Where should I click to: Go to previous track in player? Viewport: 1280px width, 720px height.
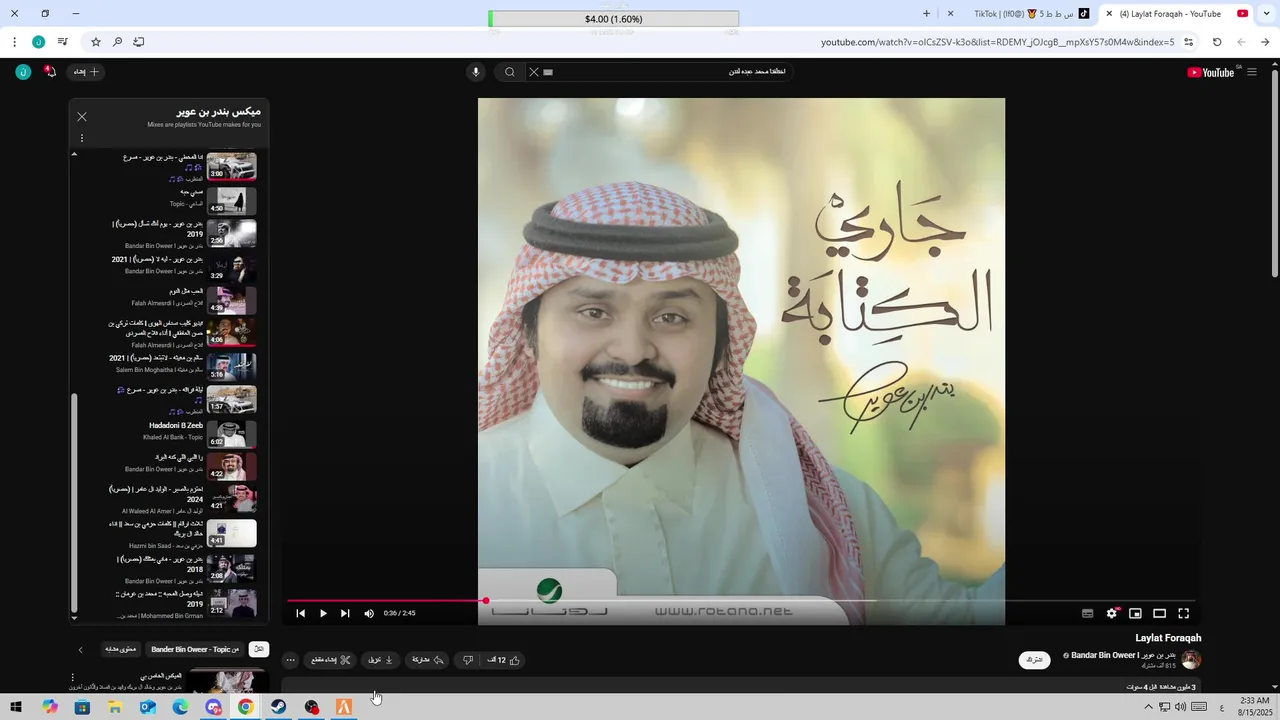[300, 613]
